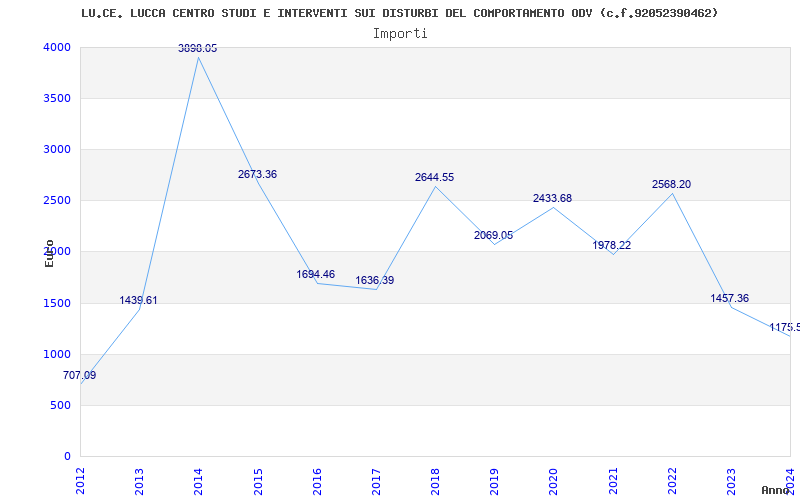
Task: Select the 2568.20 data point label
Action: point(671,185)
